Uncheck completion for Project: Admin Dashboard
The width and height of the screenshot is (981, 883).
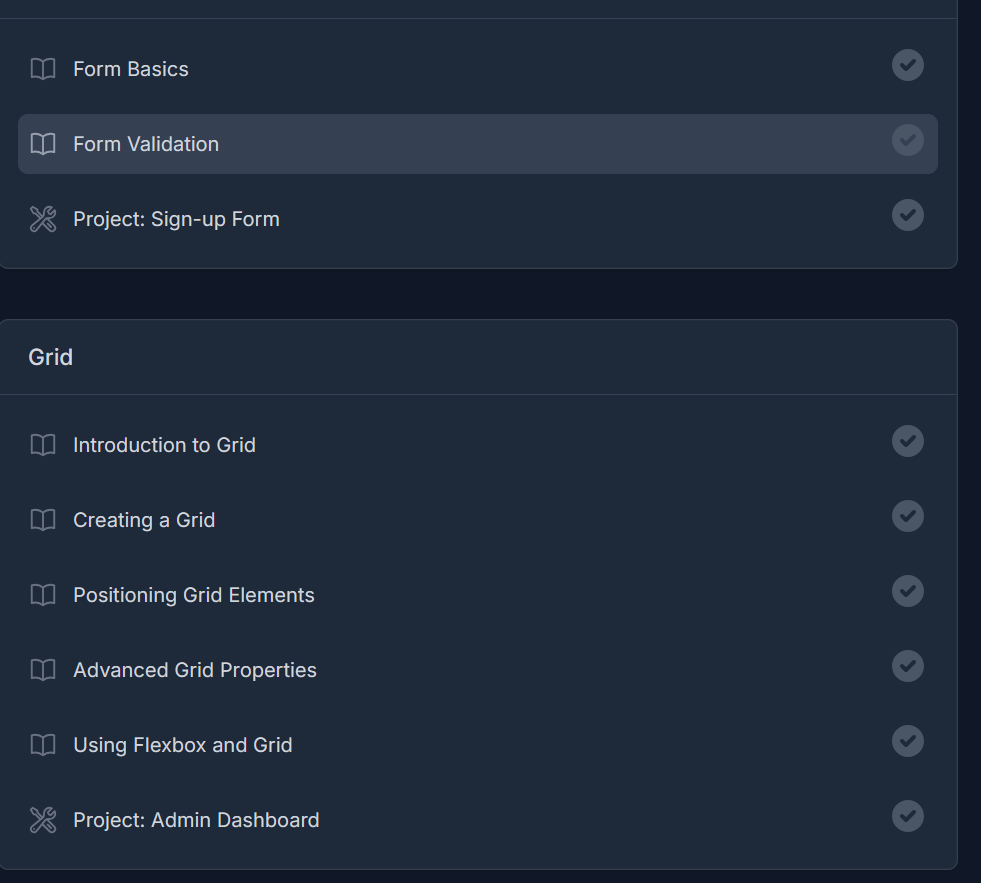click(908, 816)
